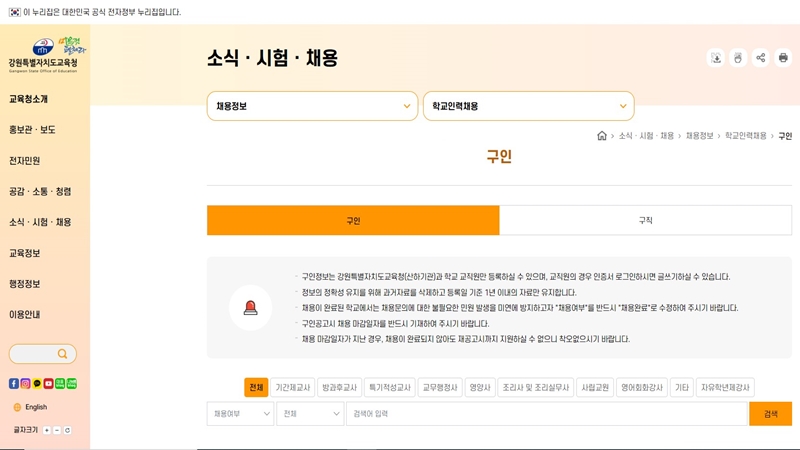This screenshot has height=450, width=800.
Task: Click the red siren notice icon
Action: 251,308
